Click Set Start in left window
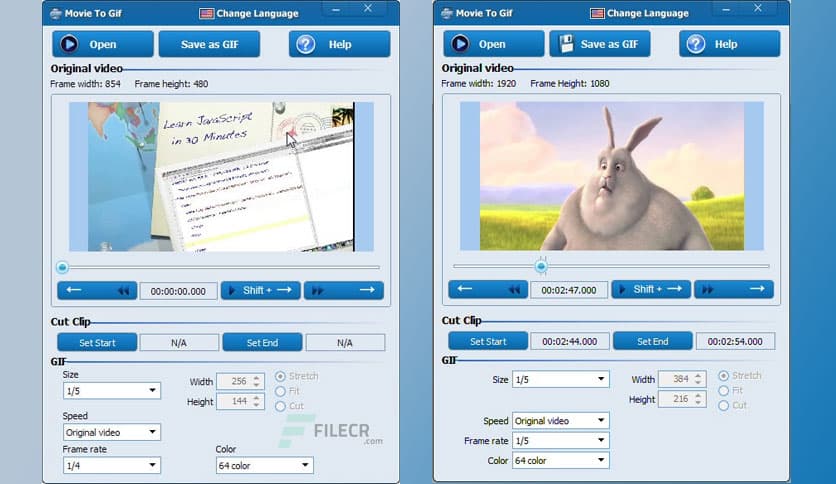The width and height of the screenshot is (836, 484). [97, 343]
